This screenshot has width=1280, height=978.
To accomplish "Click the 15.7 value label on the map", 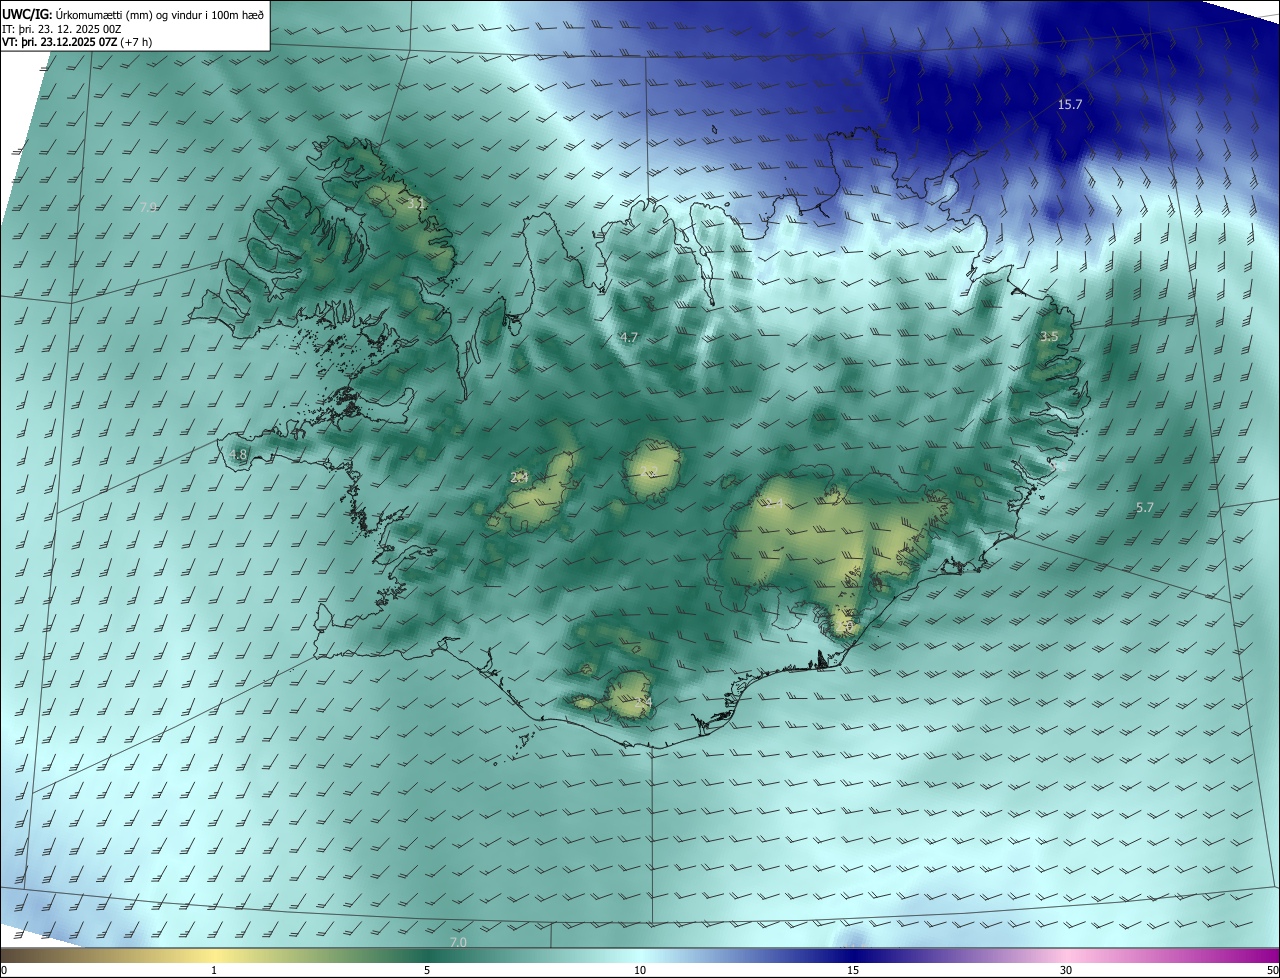I will (1070, 104).
